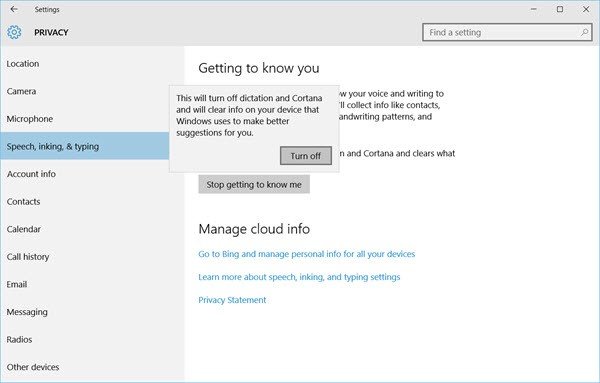
Task: Minimize the Settings window
Action: [x=534, y=9]
